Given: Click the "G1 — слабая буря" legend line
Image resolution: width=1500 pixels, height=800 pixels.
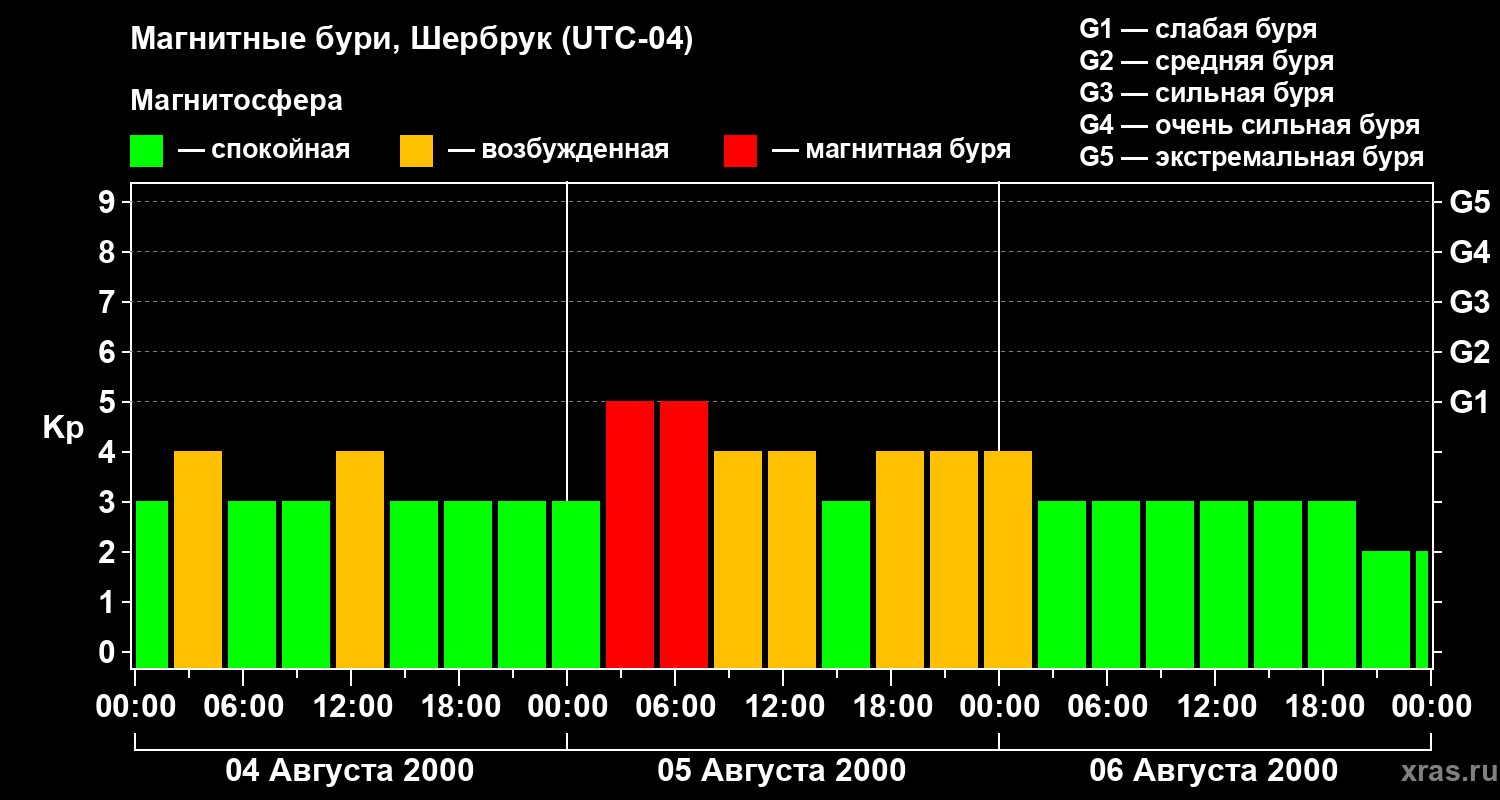Looking at the screenshot, I should point(1198,29).
